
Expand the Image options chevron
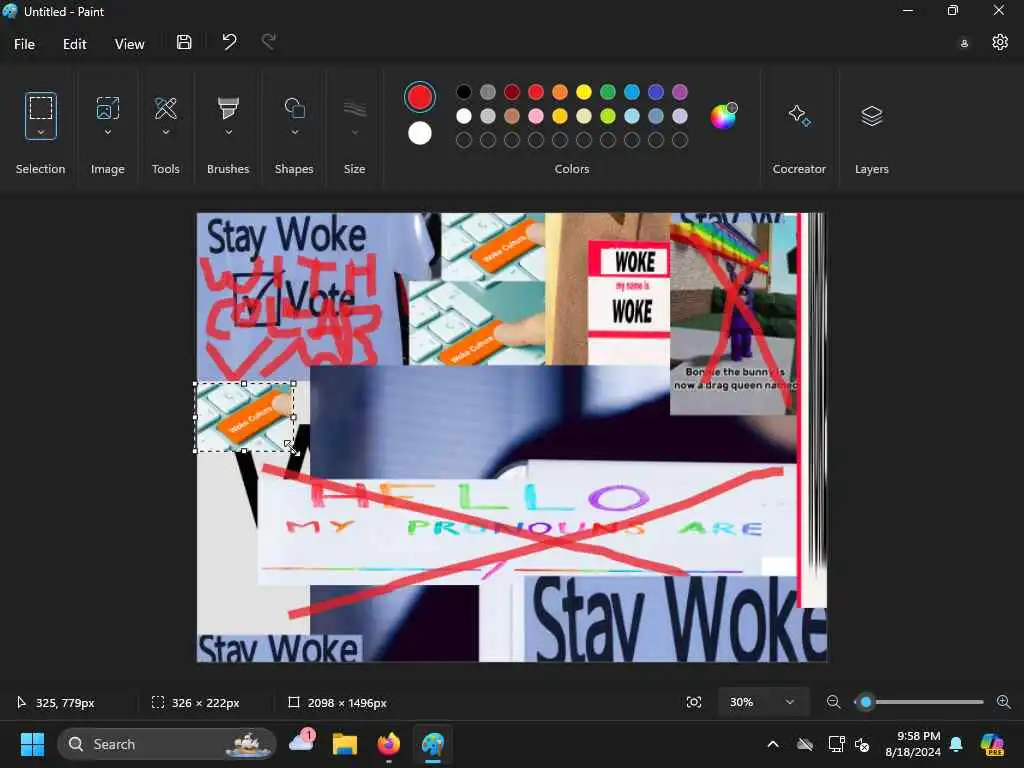point(108,133)
